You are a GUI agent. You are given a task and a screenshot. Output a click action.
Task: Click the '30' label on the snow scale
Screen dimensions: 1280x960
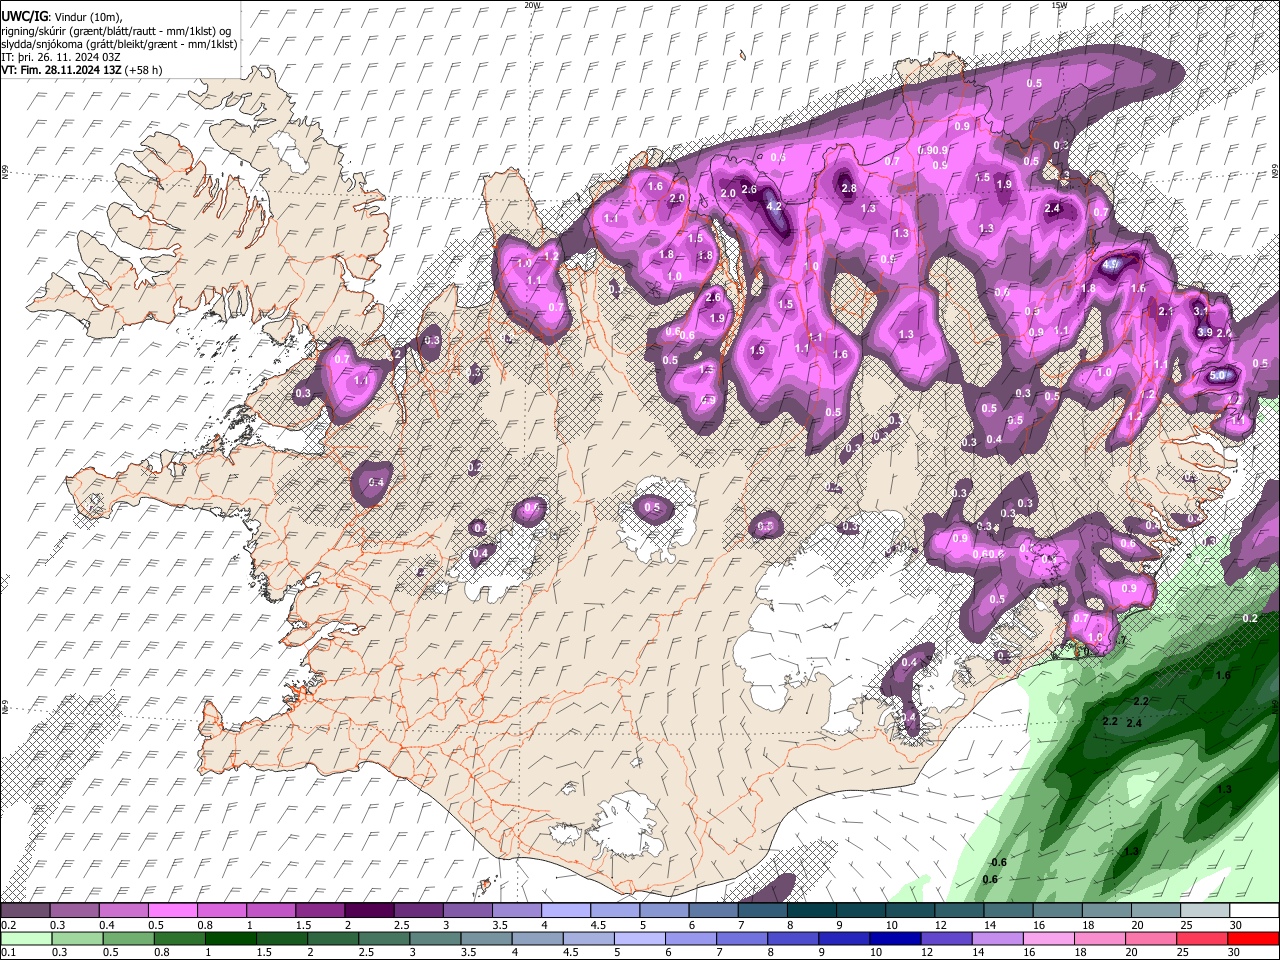point(1236,925)
